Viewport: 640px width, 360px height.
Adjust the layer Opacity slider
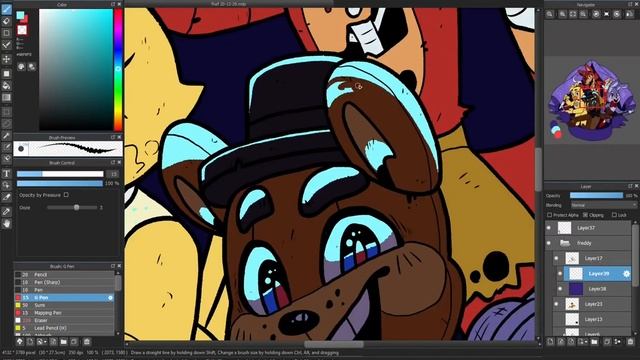click(x=597, y=196)
